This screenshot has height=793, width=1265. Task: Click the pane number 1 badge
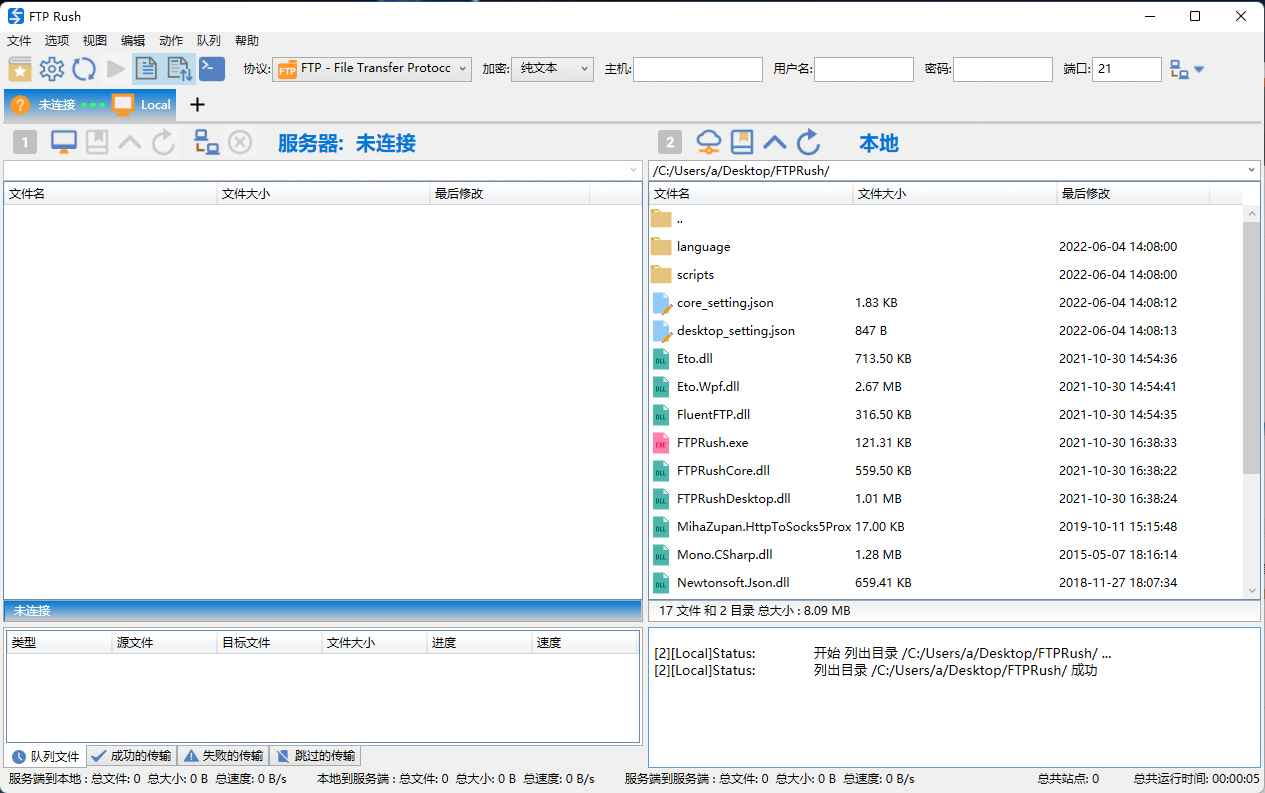(x=25, y=143)
